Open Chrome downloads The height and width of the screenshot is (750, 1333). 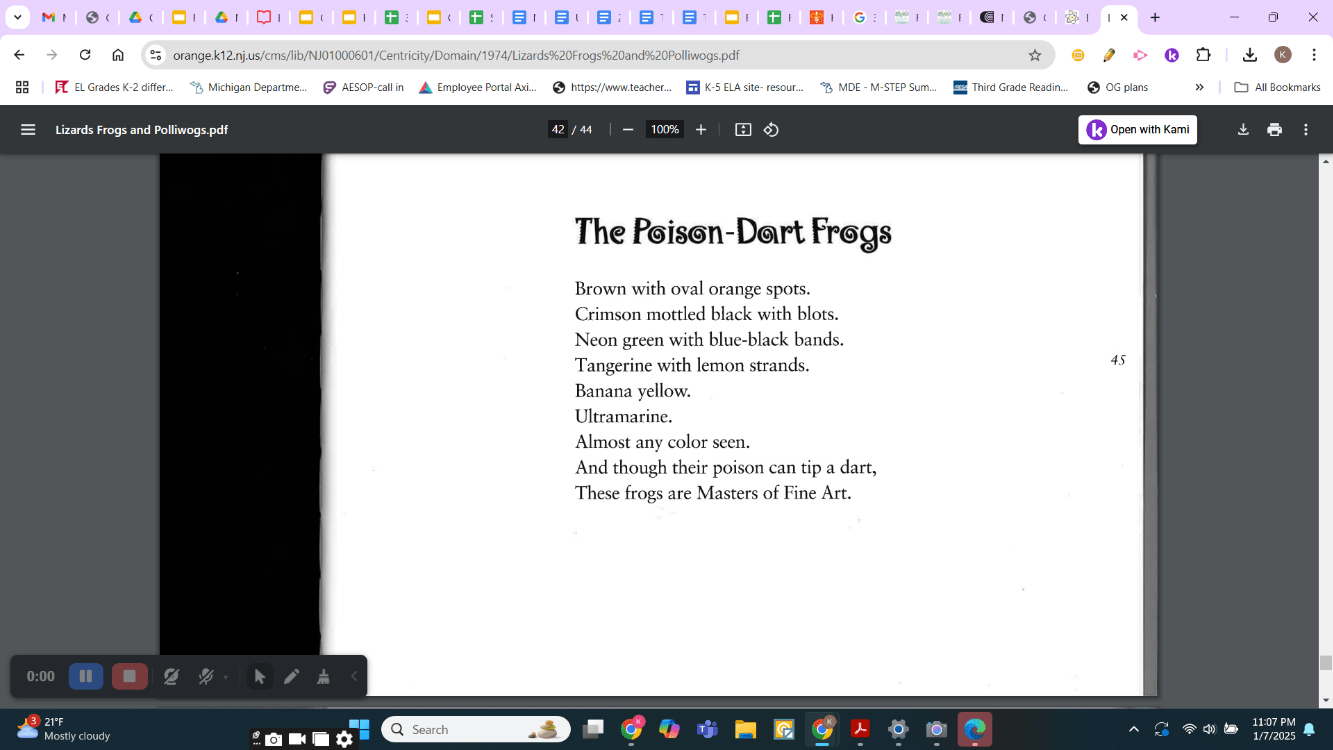(x=1250, y=55)
